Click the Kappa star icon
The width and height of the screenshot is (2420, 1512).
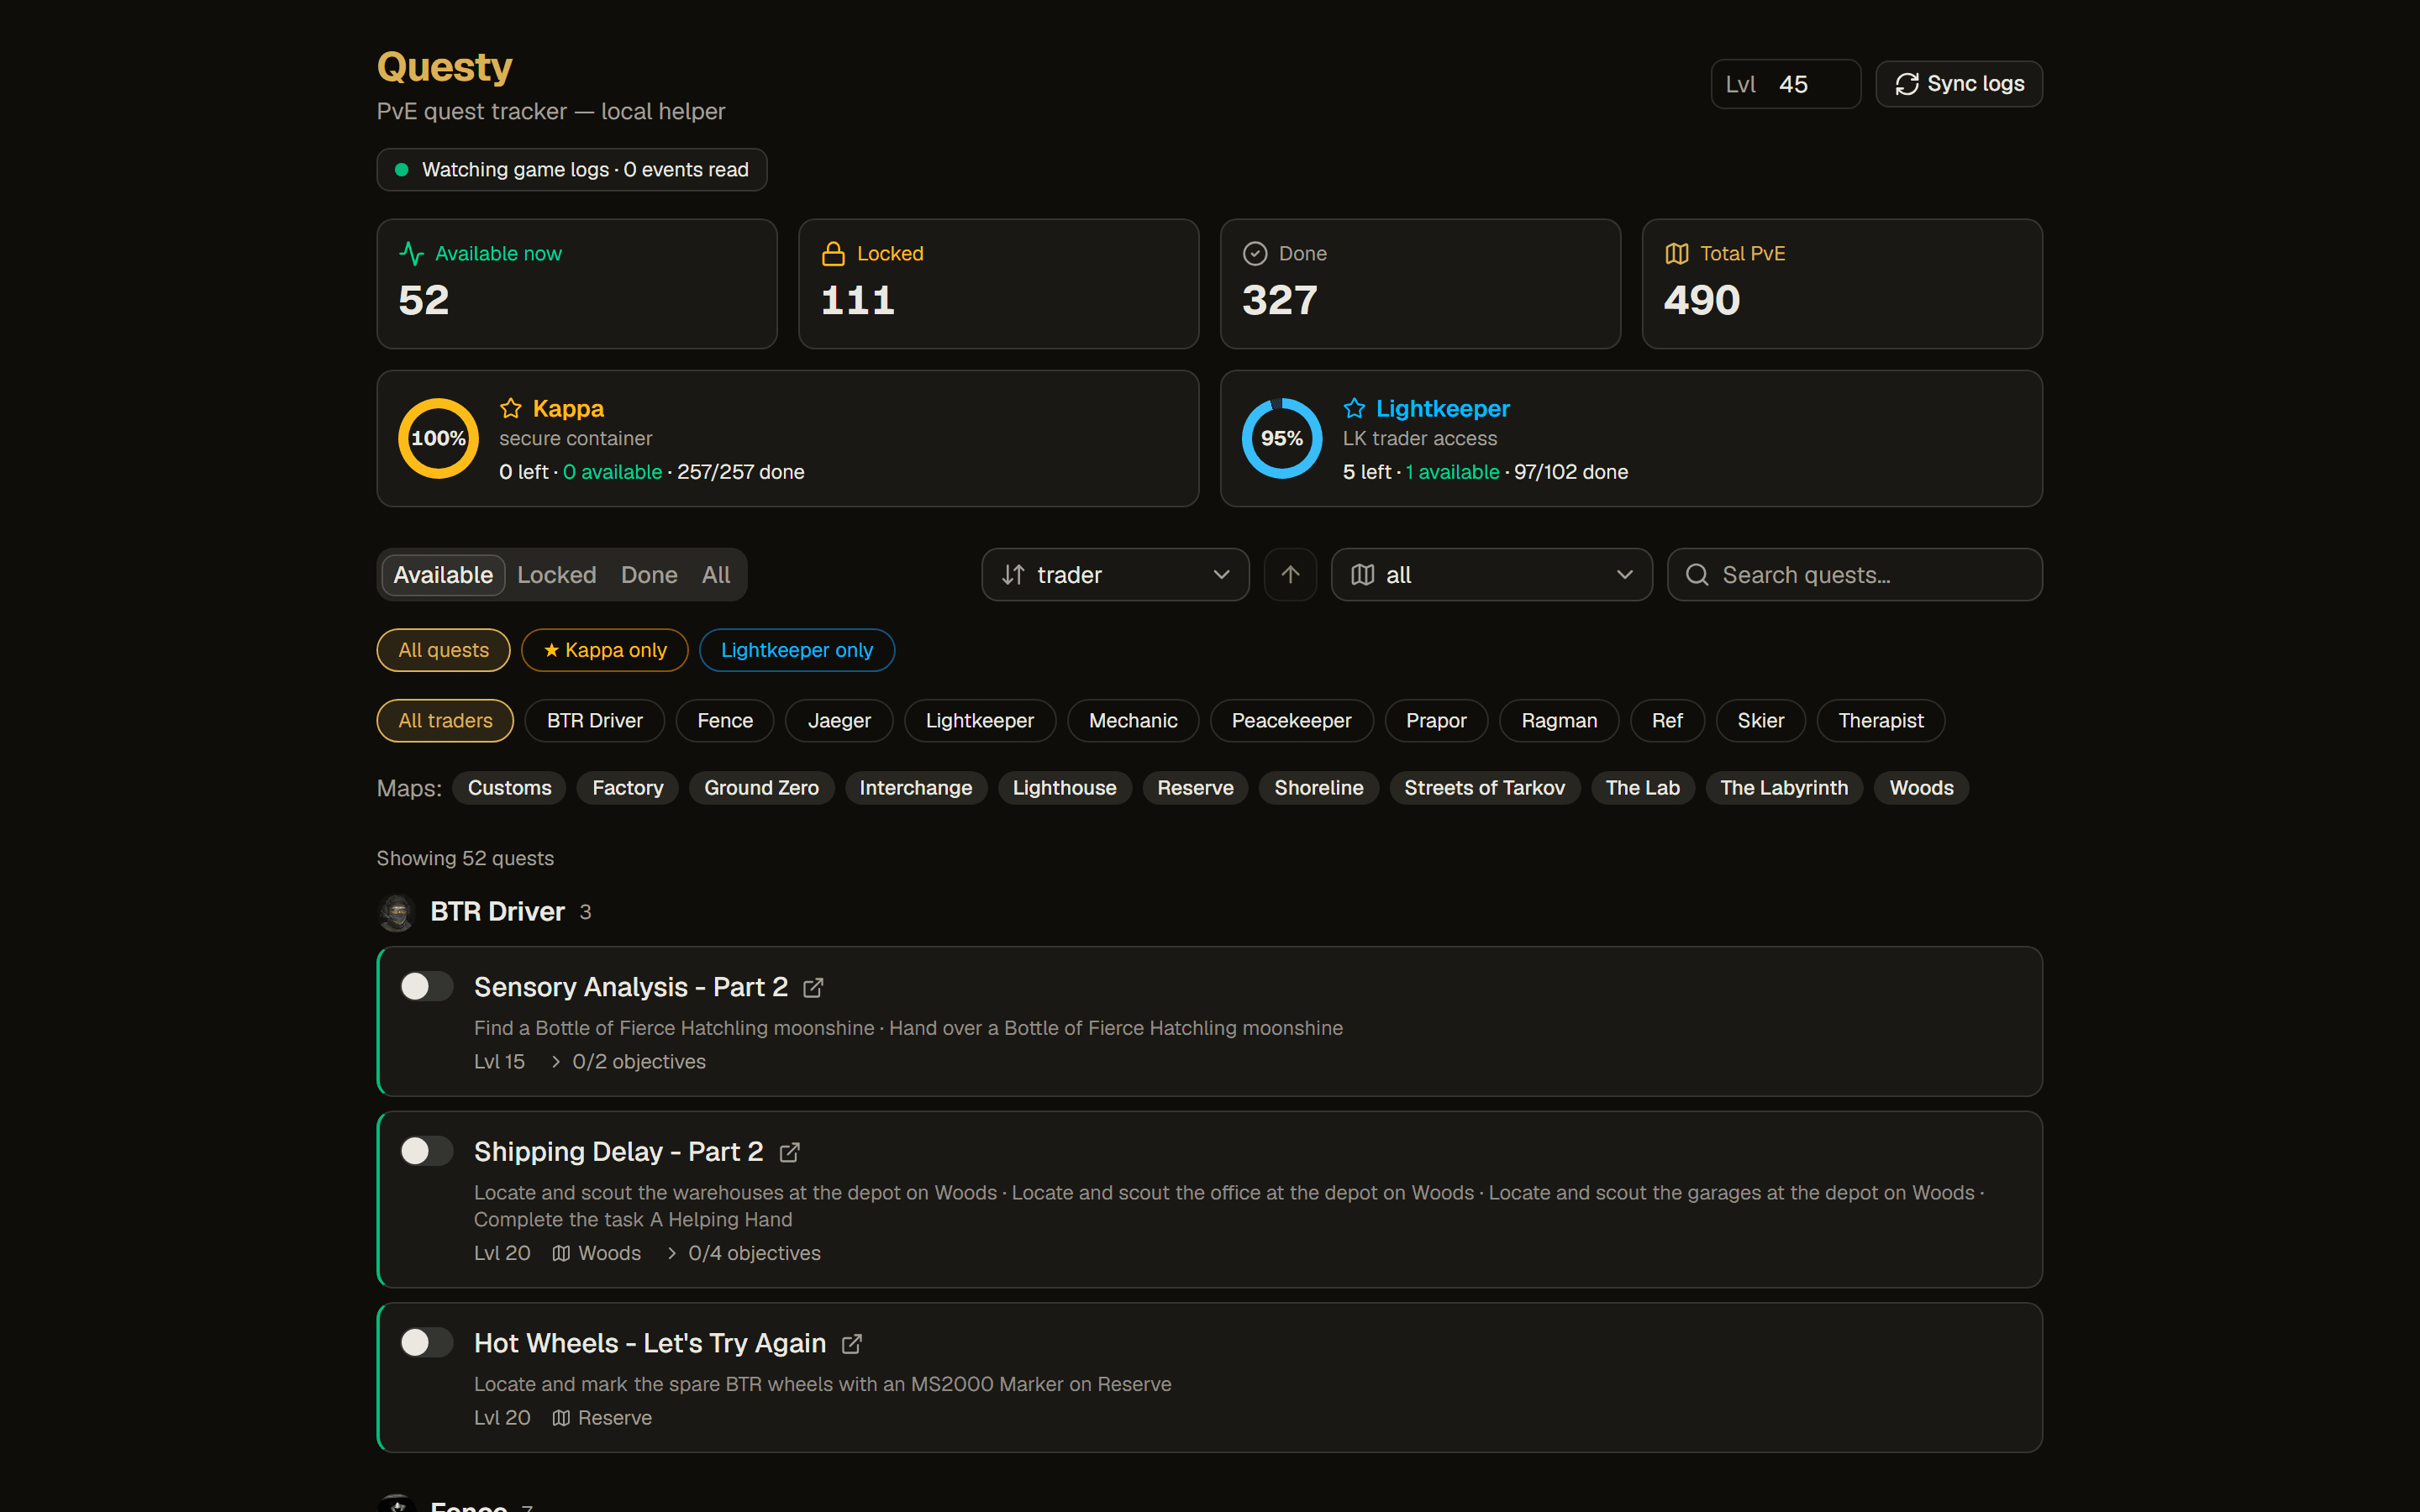(511, 408)
